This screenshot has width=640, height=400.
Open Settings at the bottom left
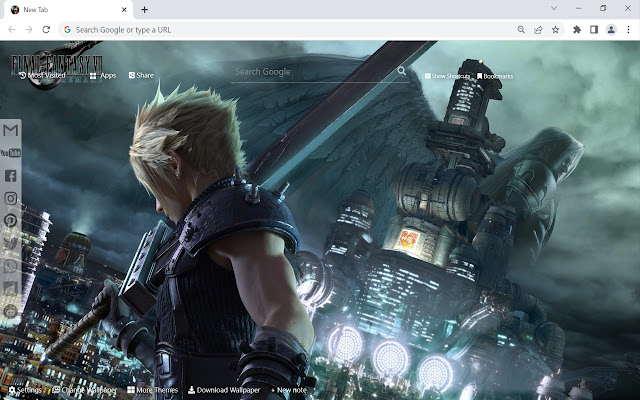click(x=25, y=390)
